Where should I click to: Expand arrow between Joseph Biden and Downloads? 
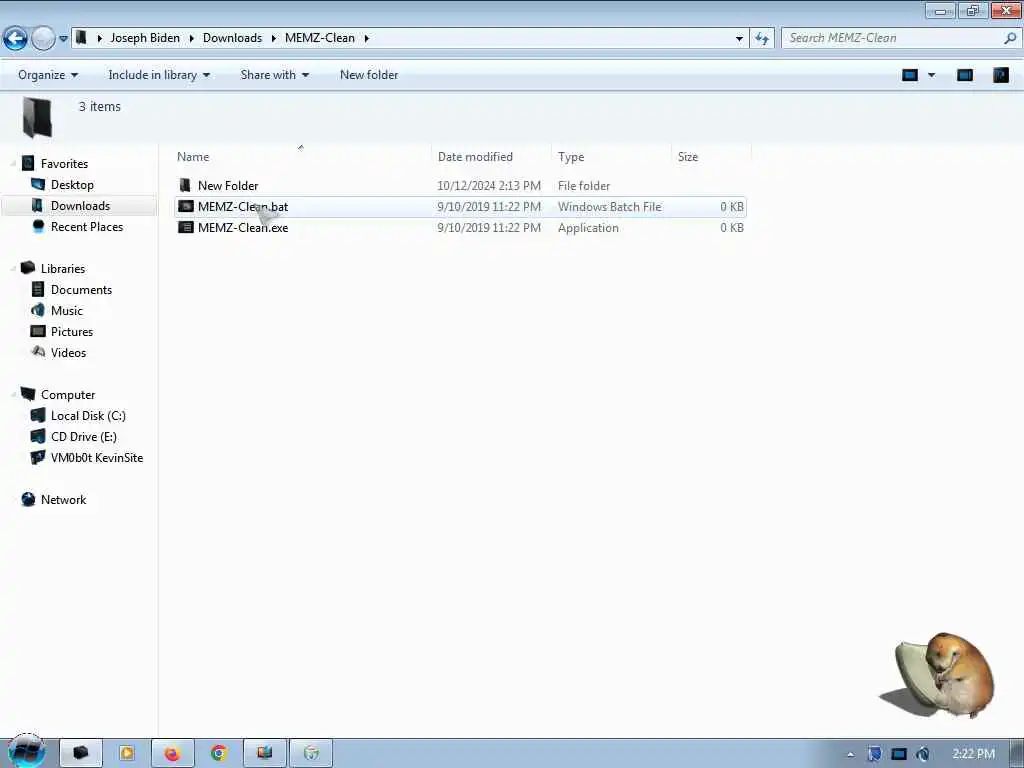click(191, 39)
